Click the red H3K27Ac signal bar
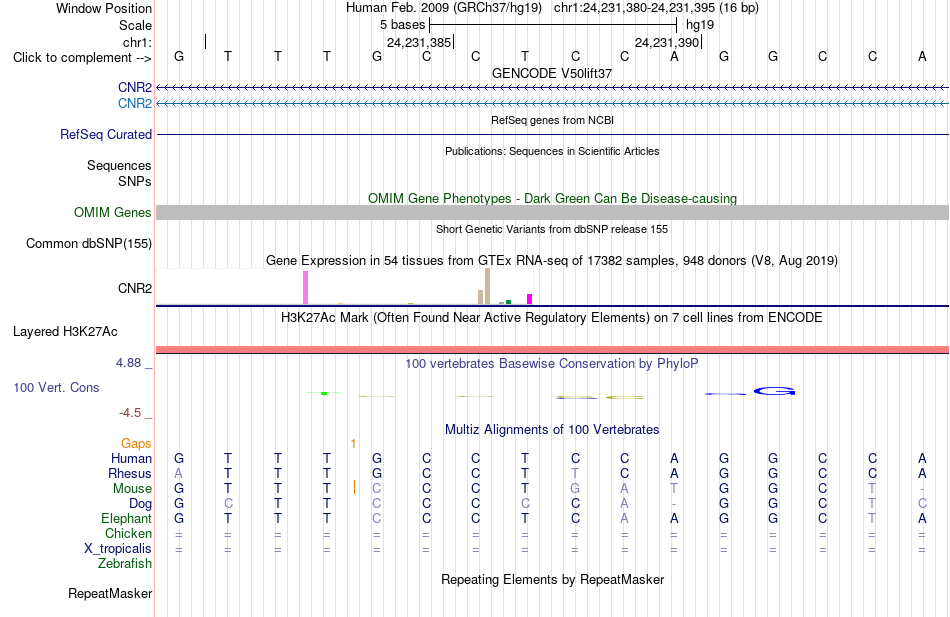Image resolution: width=950 pixels, height=617 pixels. point(553,350)
